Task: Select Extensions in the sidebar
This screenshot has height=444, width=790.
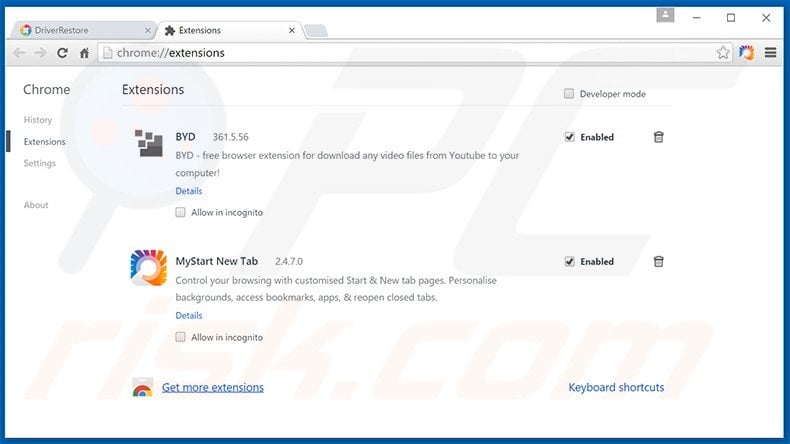Action: (x=44, y=142)
